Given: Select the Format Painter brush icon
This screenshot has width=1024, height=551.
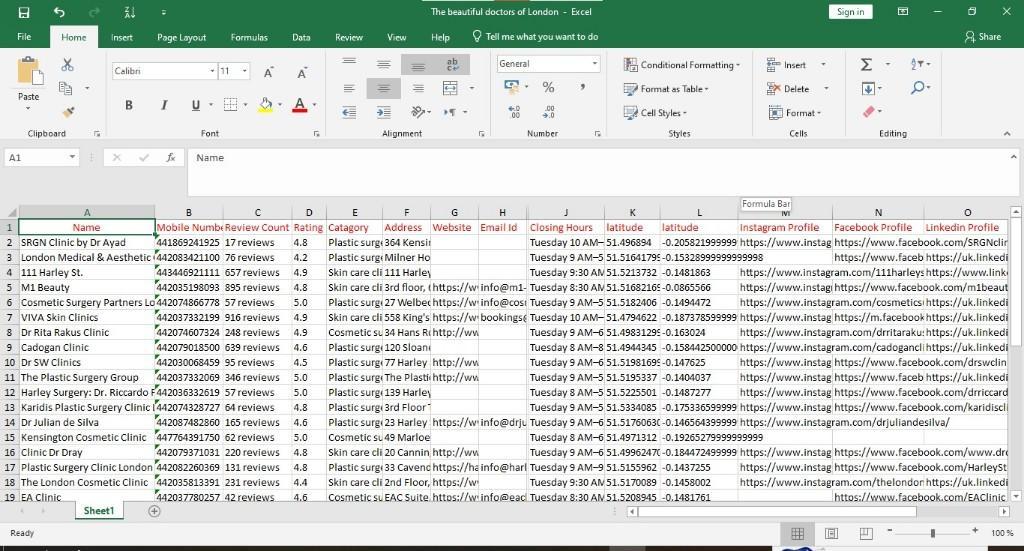Looking at the screenshot, I should coord(68,112).
